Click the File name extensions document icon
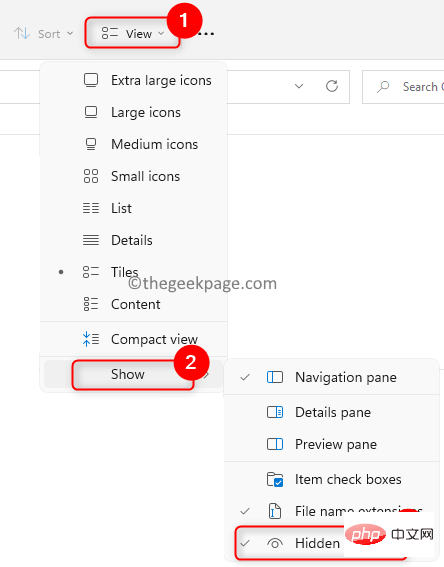 [275, 511]
